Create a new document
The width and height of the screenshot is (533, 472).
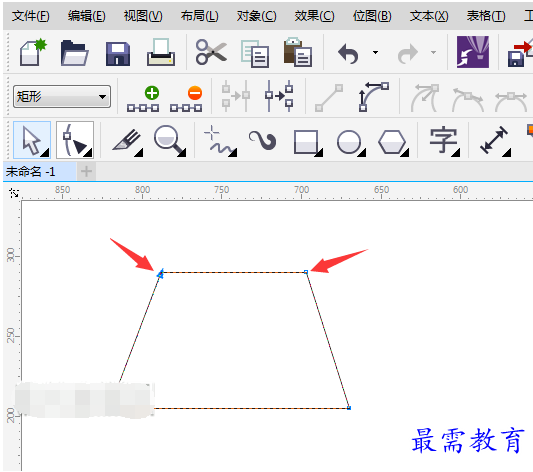tap(33, 52)
